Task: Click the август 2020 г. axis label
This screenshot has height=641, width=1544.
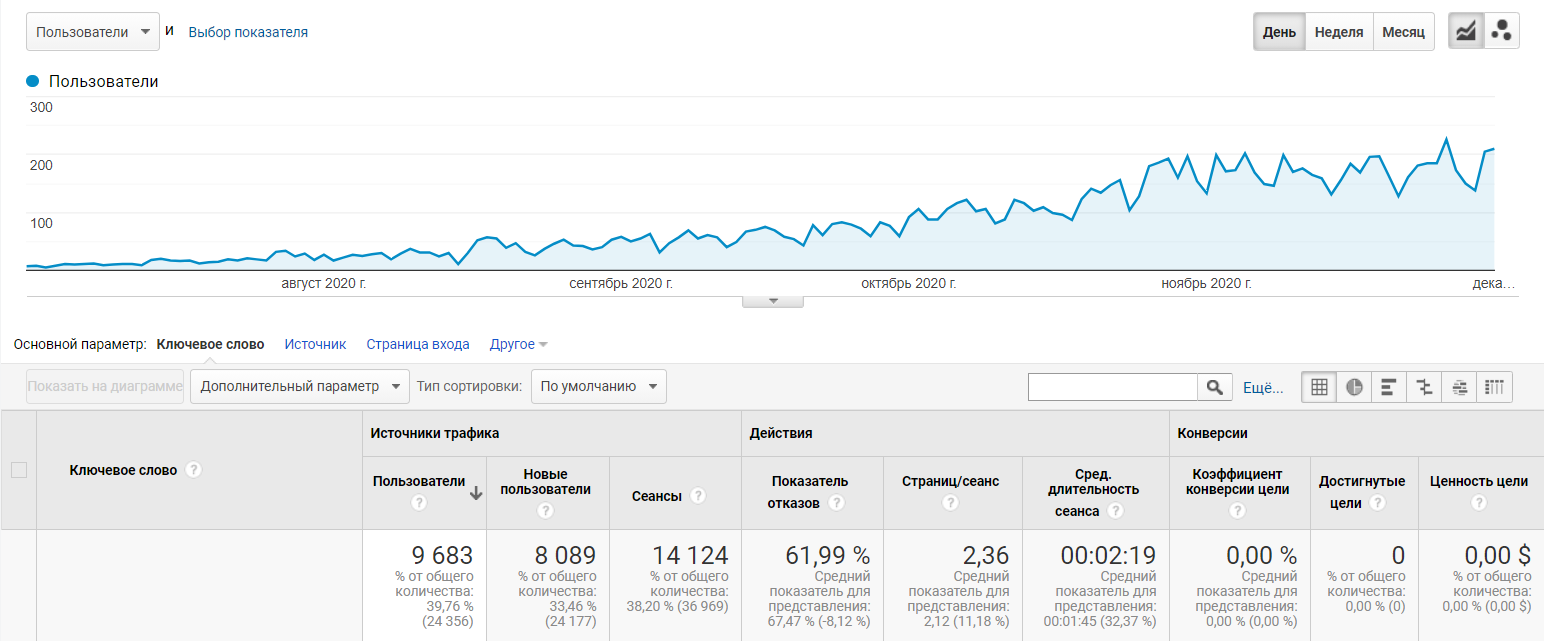Action: point(324,284)
